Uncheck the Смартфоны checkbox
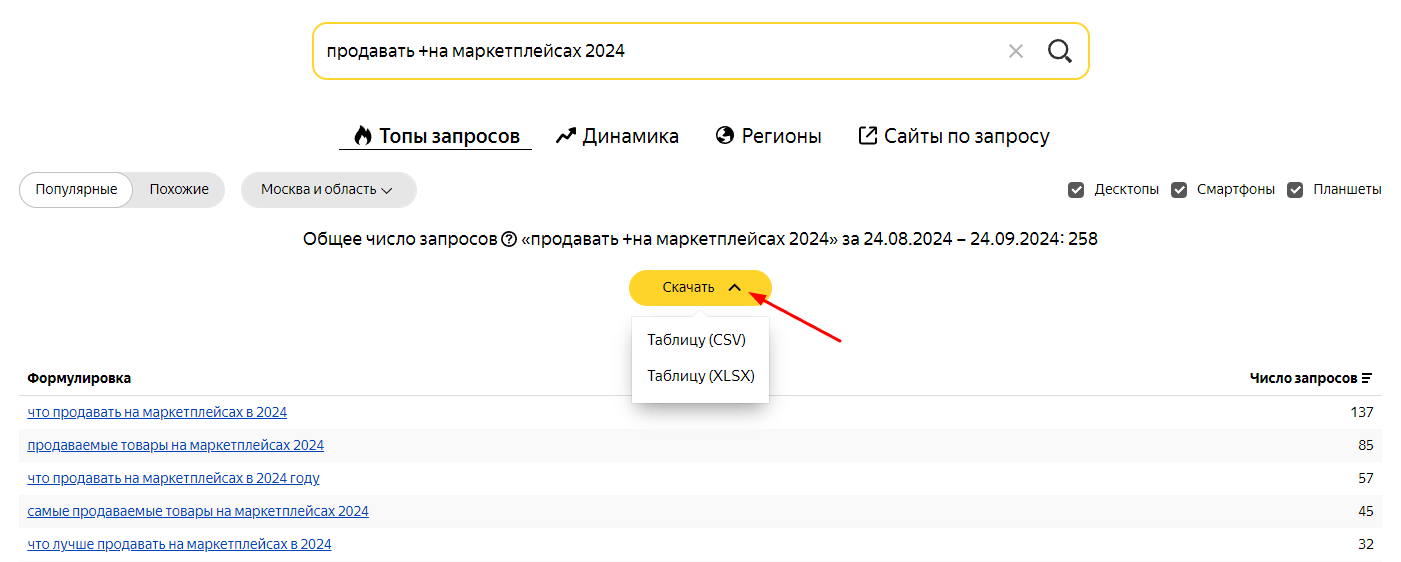The height and width of the screenshot is (562, 1401). coord(1179,189)
